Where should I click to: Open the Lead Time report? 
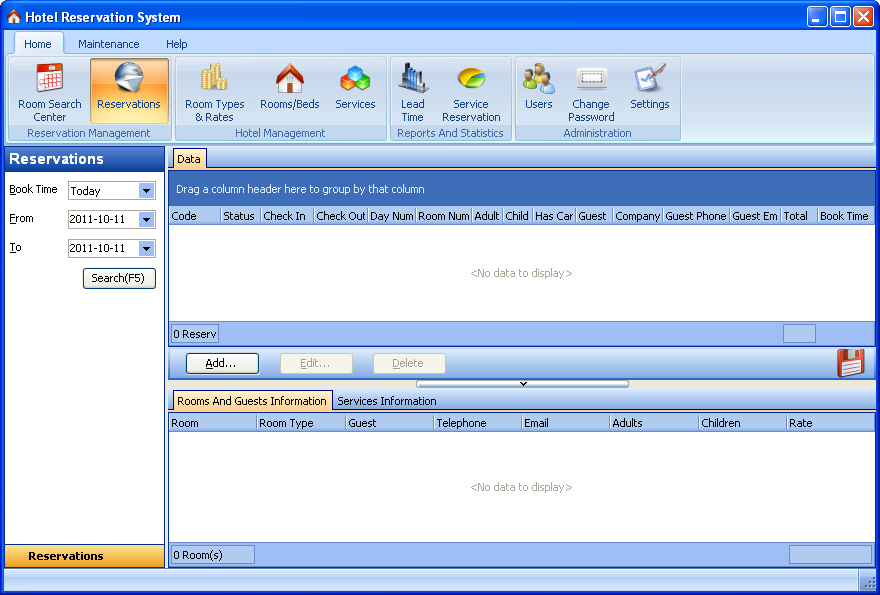(x=412, y=92)
